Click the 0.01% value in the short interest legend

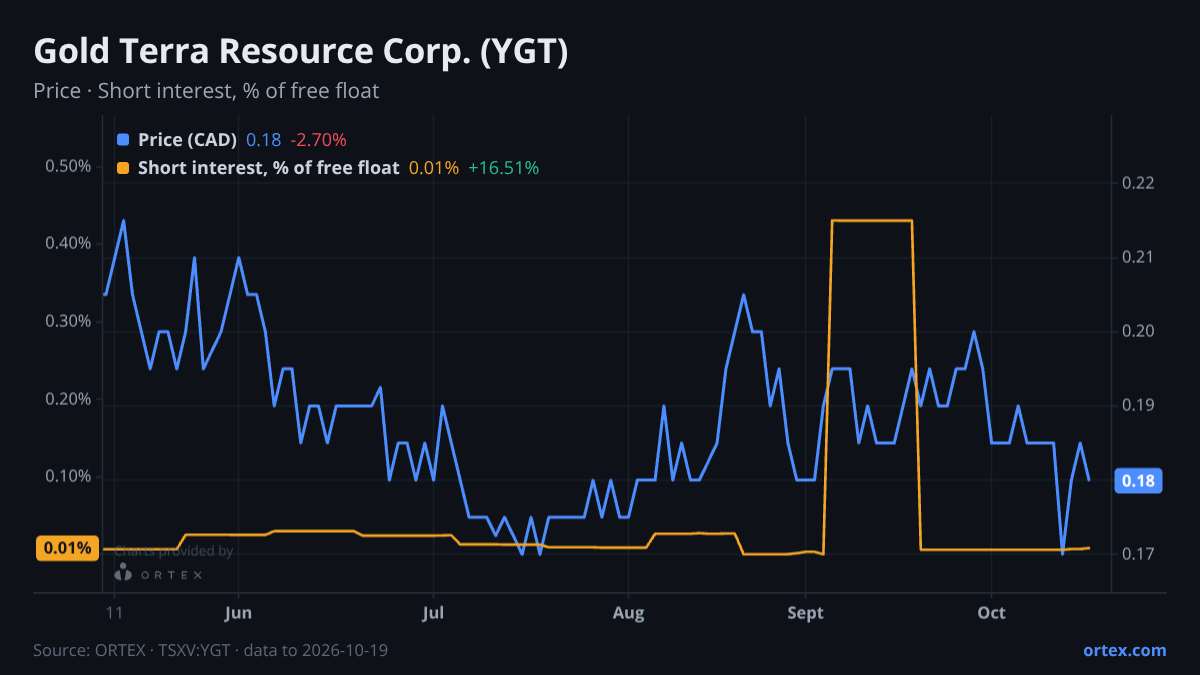coord(434,168)
